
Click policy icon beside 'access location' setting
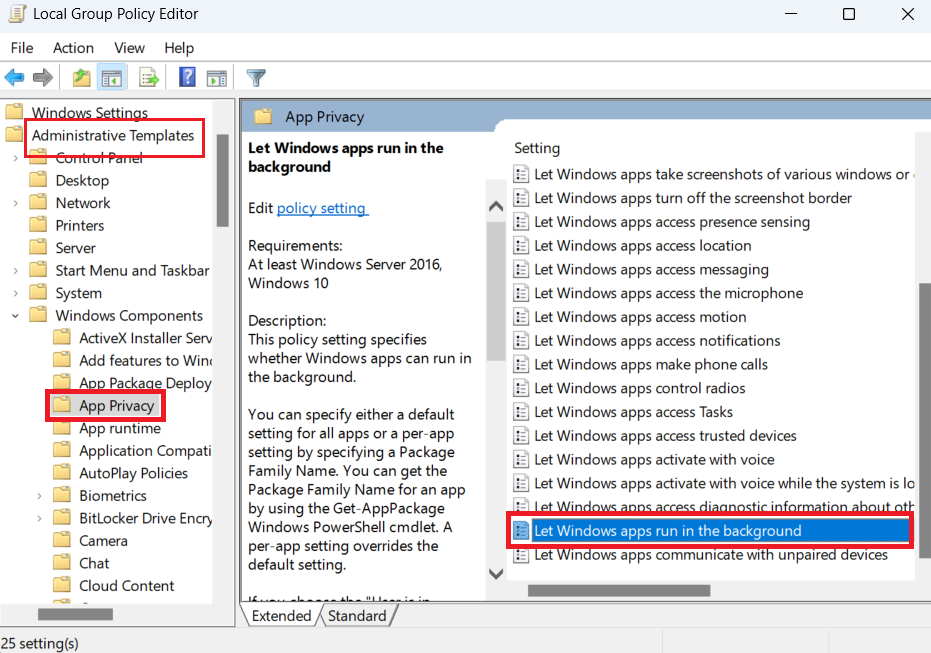point(521,245)
